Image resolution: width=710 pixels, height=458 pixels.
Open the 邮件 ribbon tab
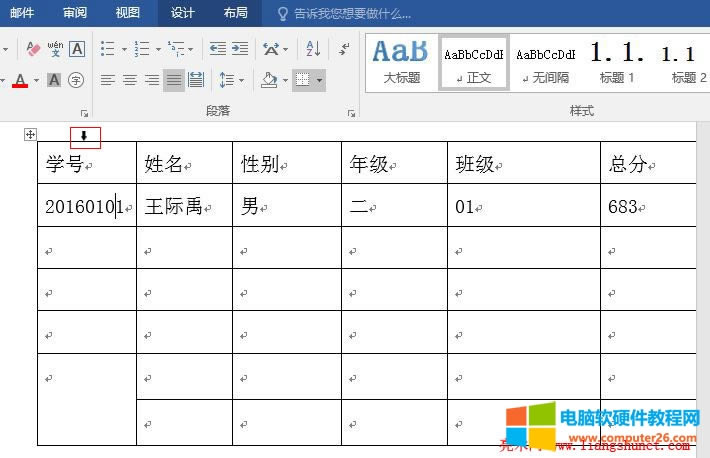pos(22,13)
